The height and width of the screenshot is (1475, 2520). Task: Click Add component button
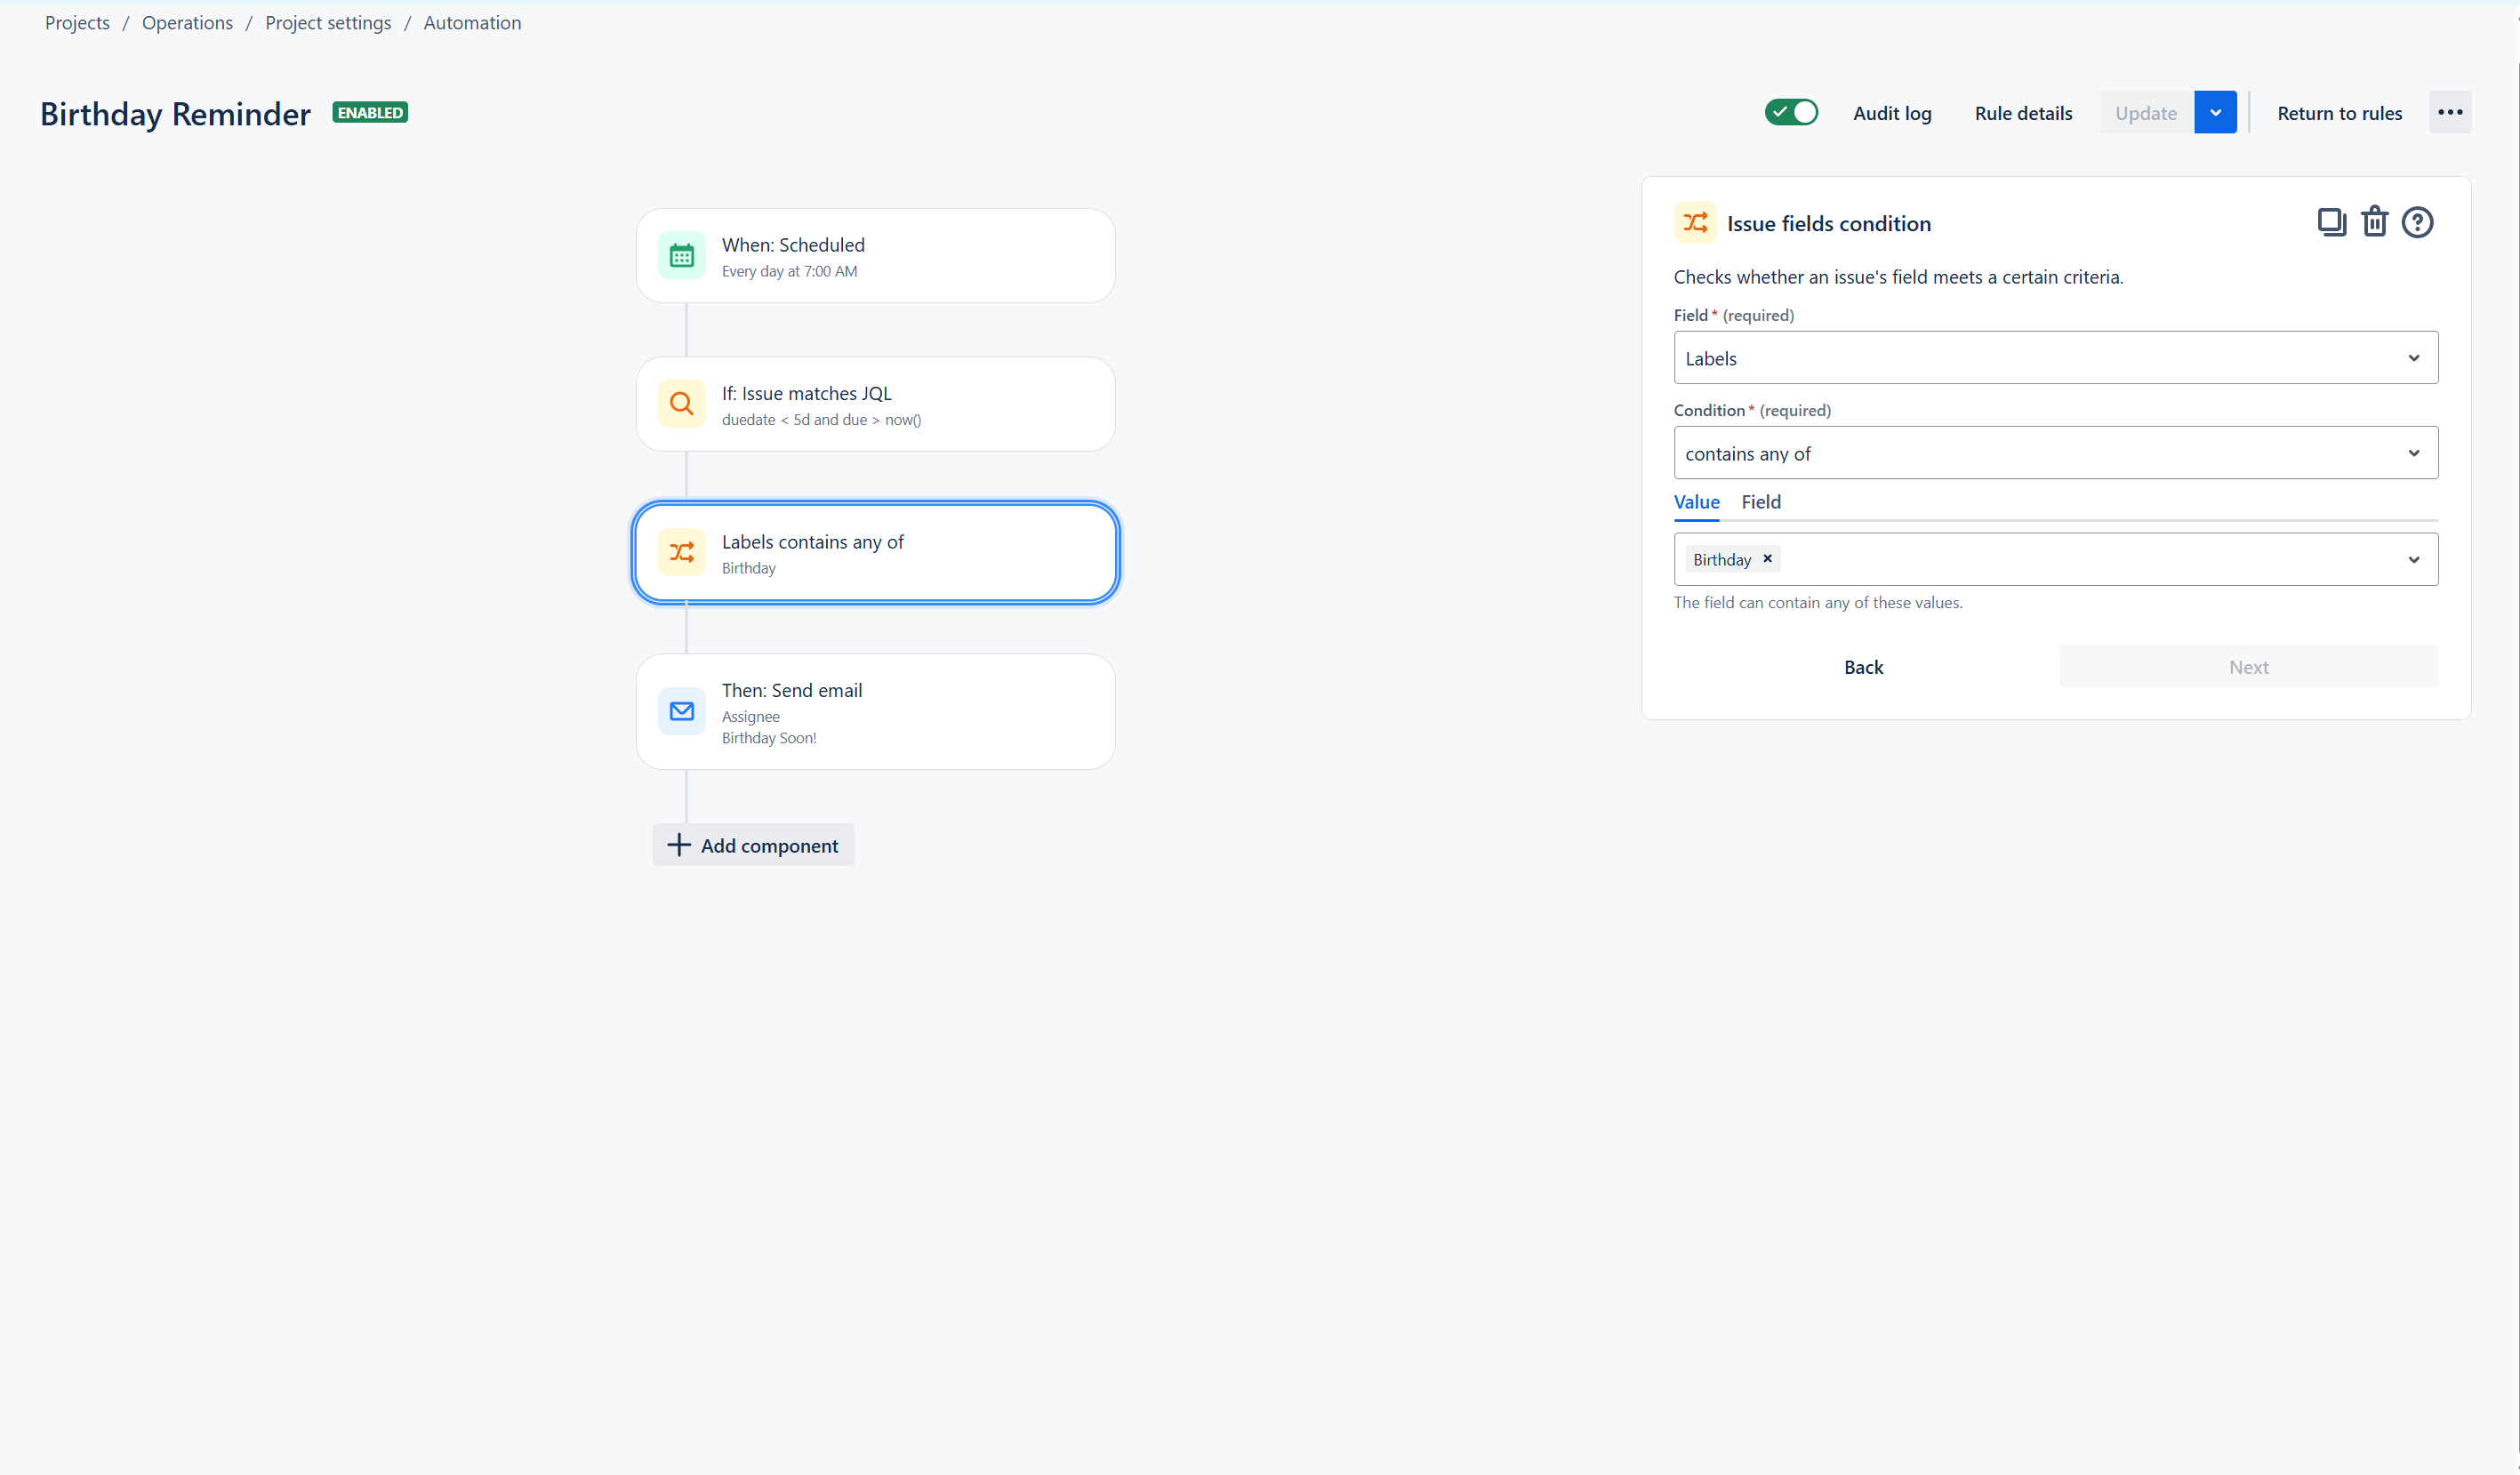[x=753, y=845]
